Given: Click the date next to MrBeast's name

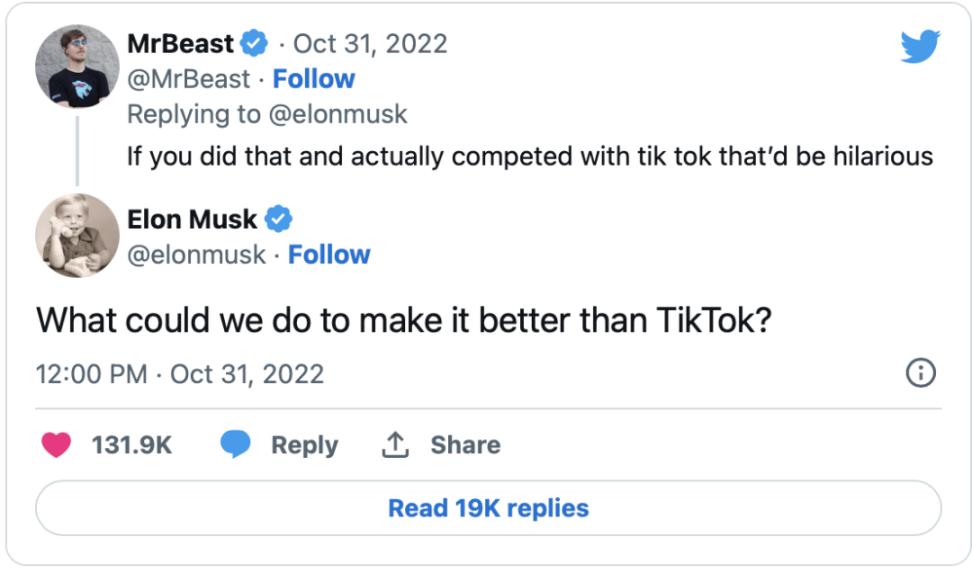Looking at the screenshot, I should (370, 44).
